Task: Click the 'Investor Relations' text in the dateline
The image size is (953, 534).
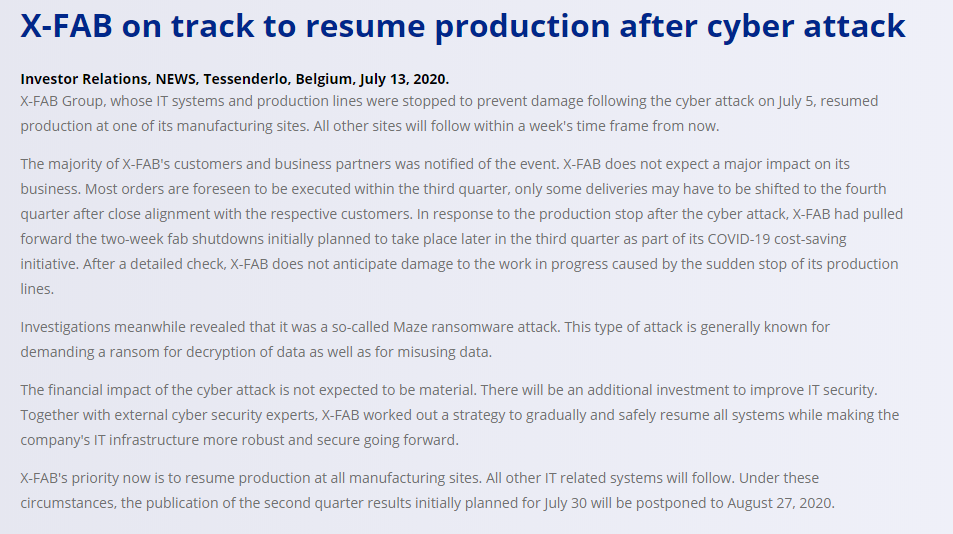Action: tap(84, 79)
